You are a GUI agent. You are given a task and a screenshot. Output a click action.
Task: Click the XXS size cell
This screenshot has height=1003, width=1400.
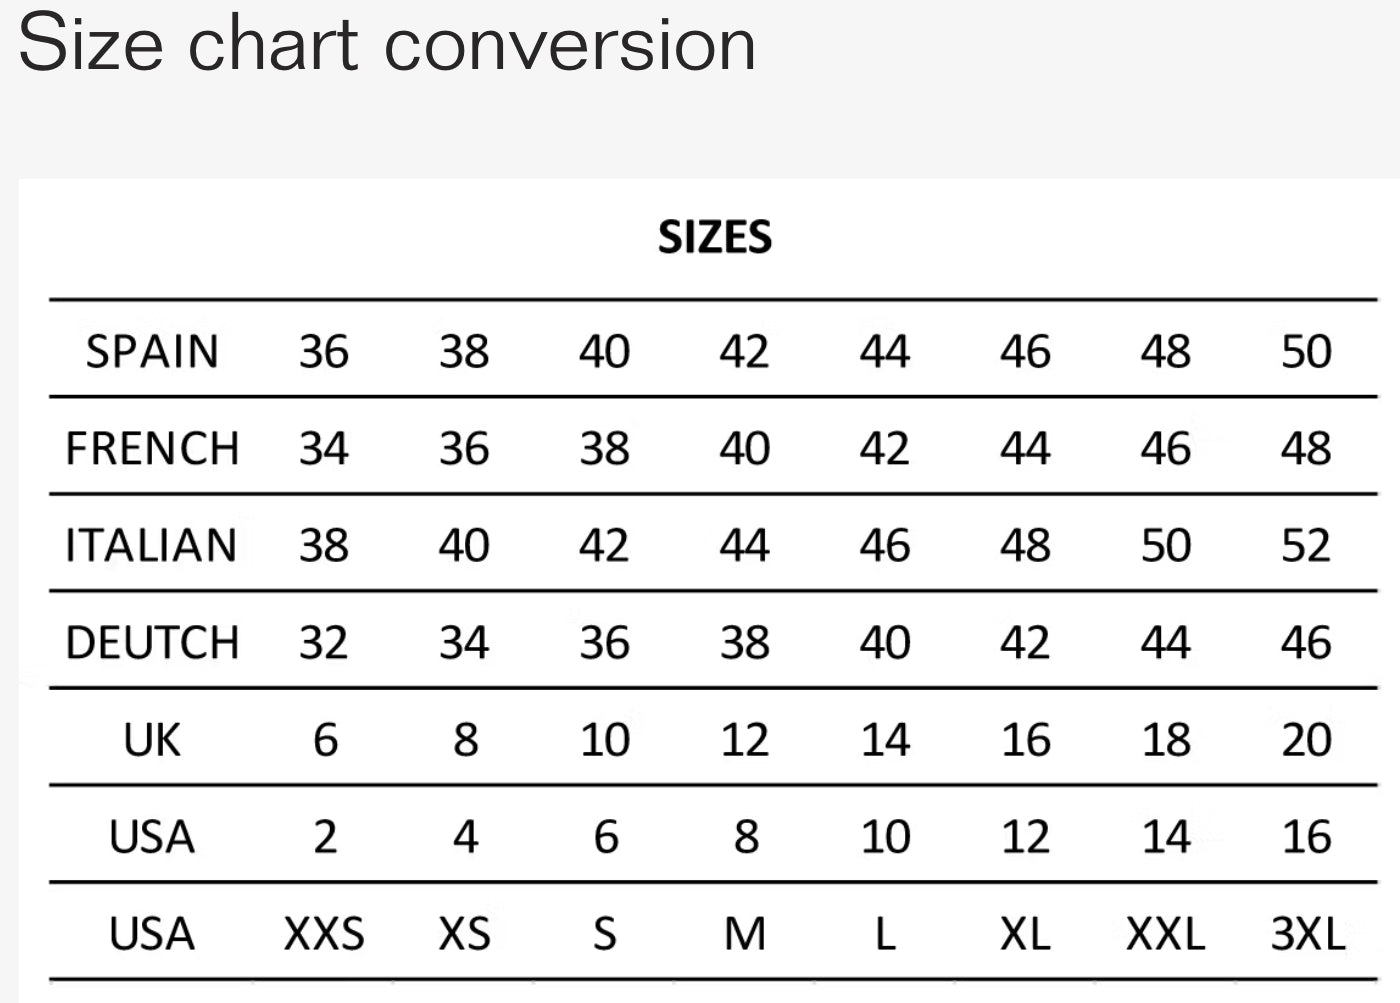click(x=324, y=934)
